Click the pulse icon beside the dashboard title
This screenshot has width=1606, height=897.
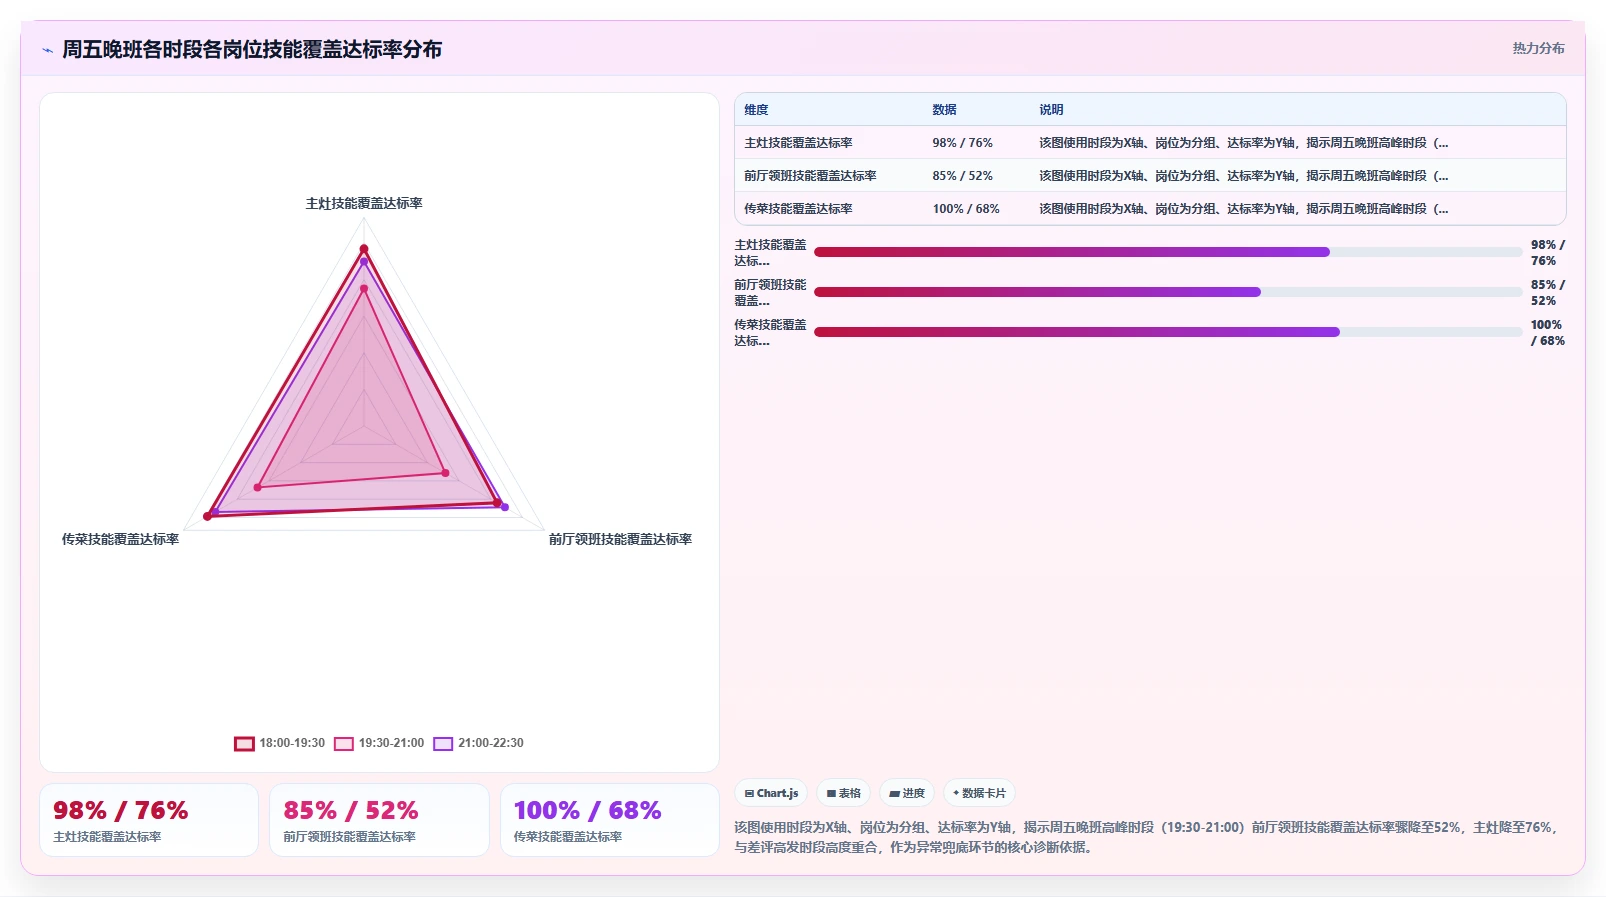[x=47, y=50]
